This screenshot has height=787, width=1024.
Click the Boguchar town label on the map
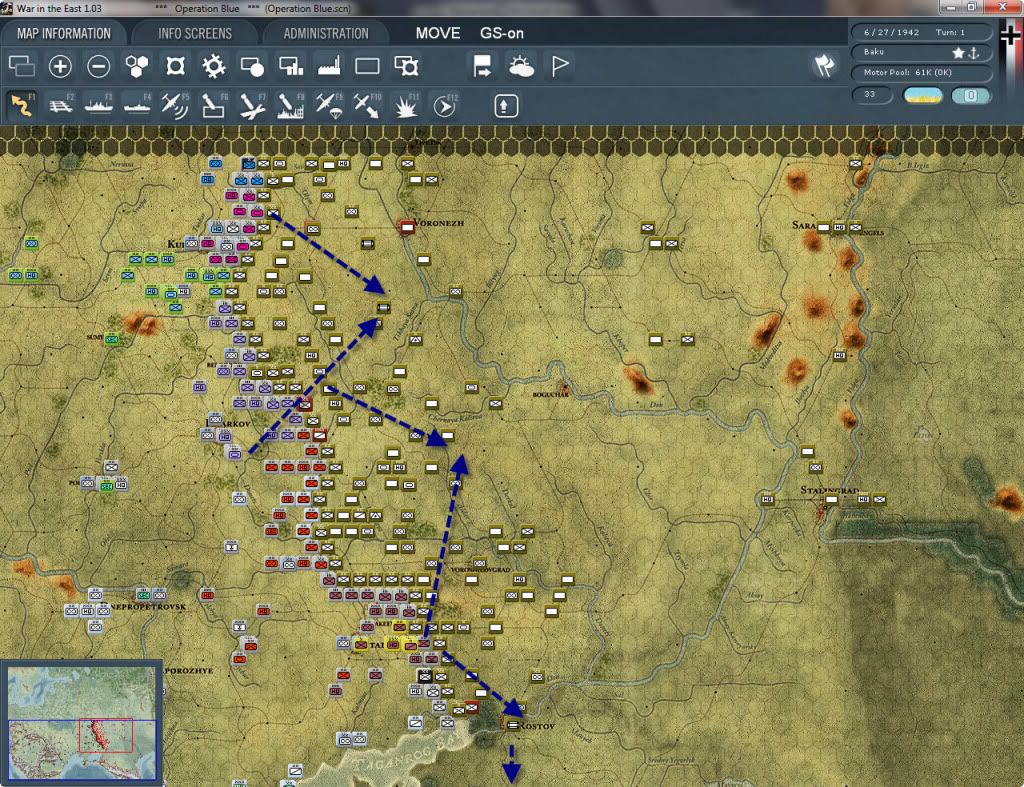coord(551,394)
